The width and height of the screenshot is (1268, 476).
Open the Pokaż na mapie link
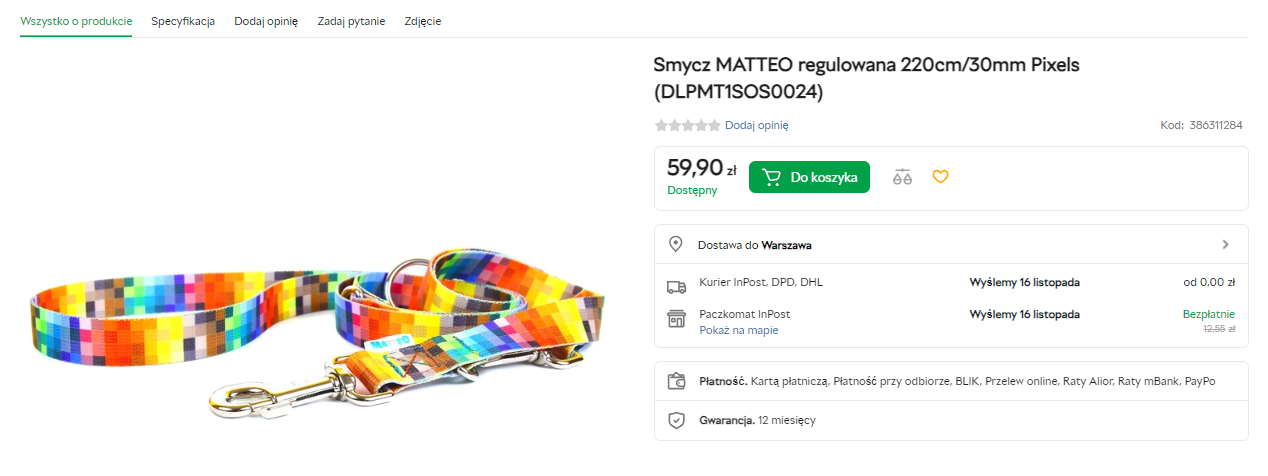click(738, 330)
